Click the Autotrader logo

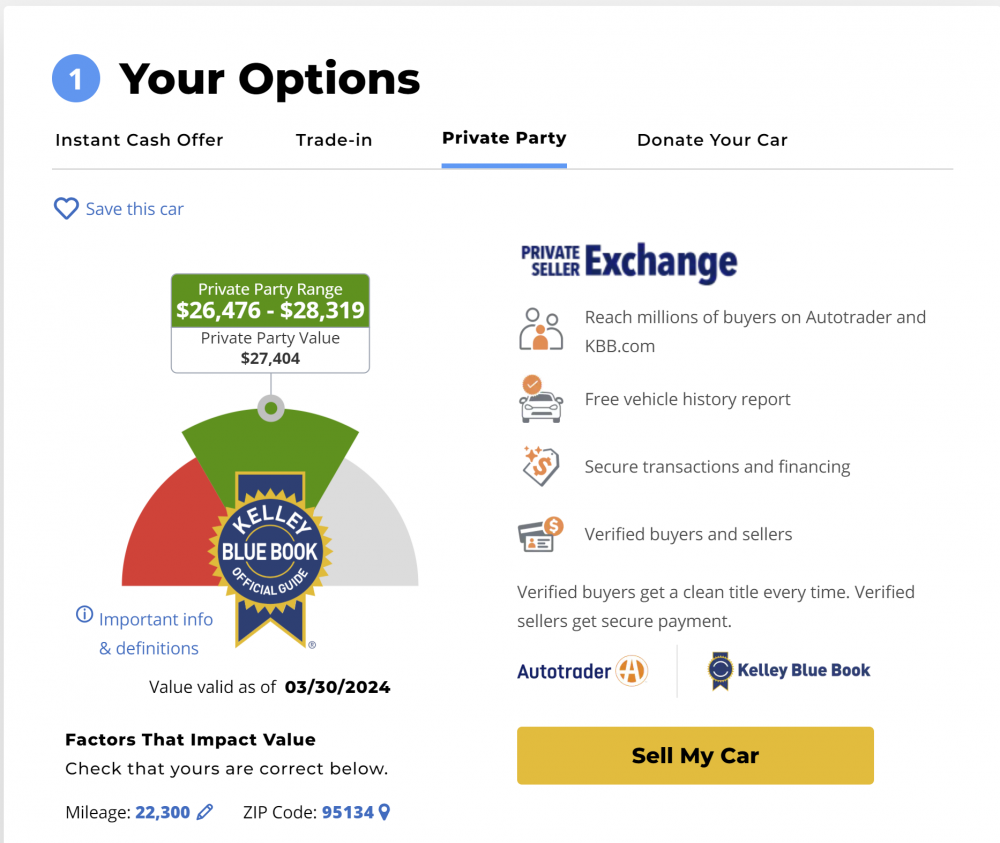[582, 671]
